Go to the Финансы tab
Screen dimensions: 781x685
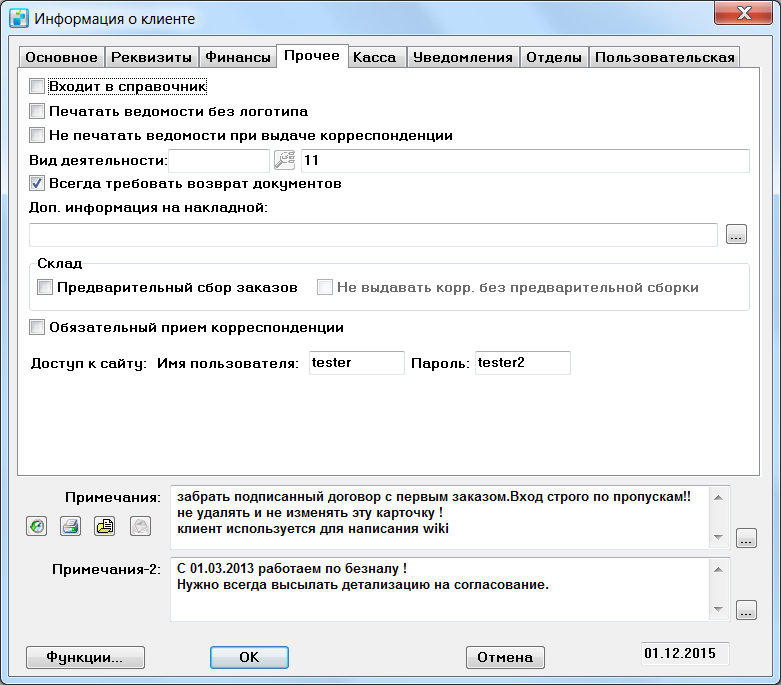point(238,57)
